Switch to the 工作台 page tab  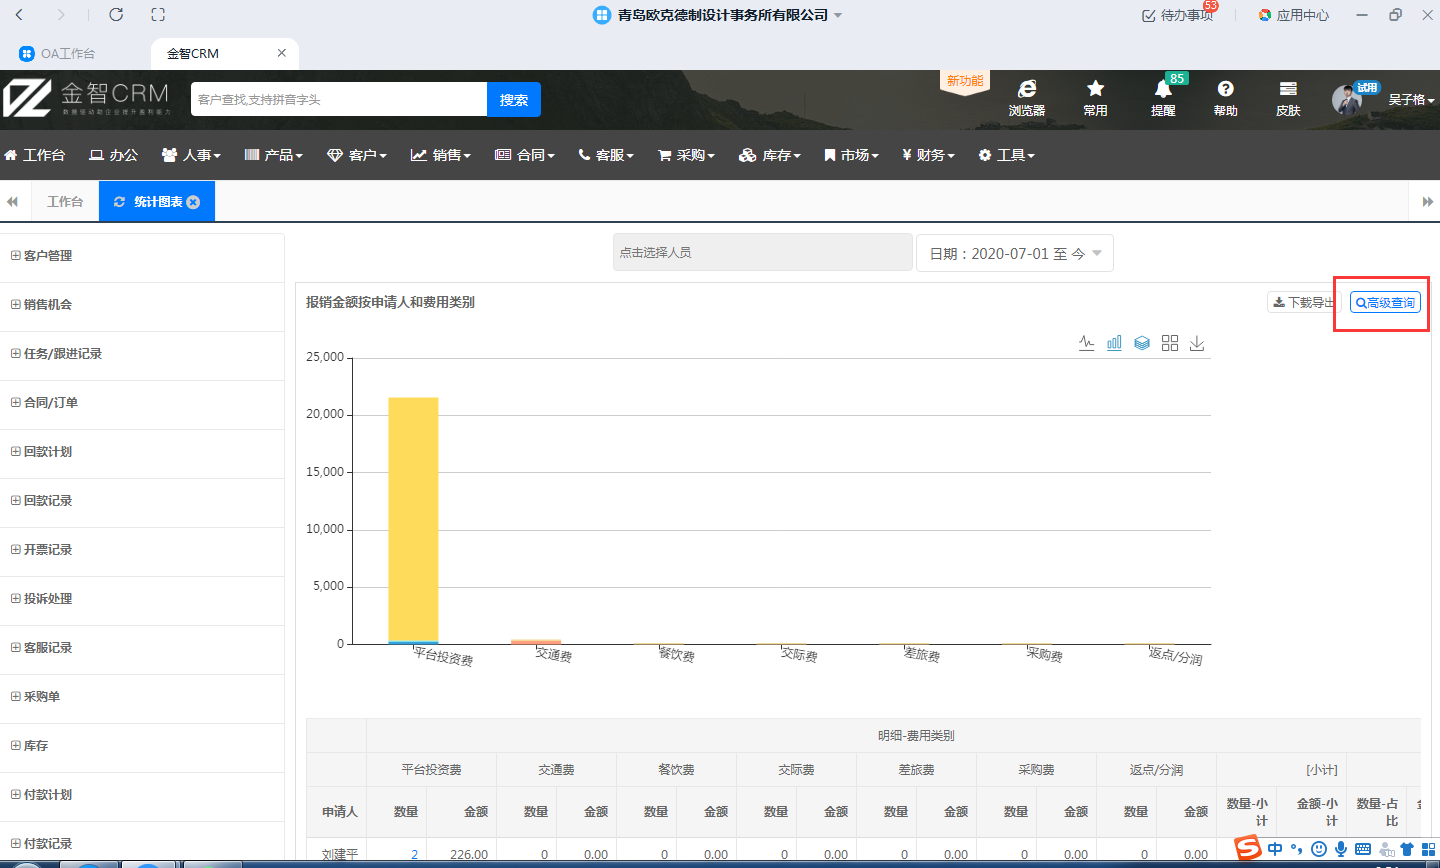click(65, 202)
